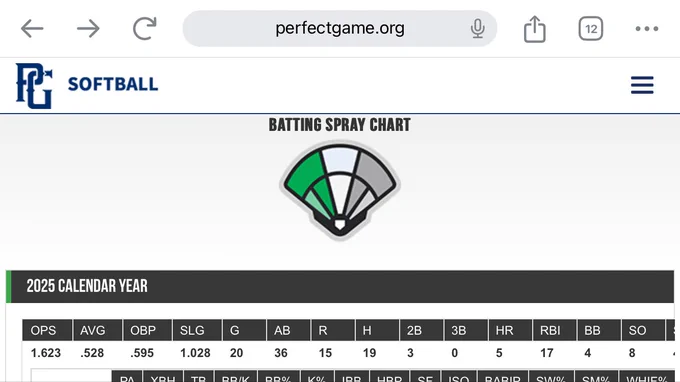Open the share sheet icon
Viewport: 680px width, 382px height.
pos(534,29)
